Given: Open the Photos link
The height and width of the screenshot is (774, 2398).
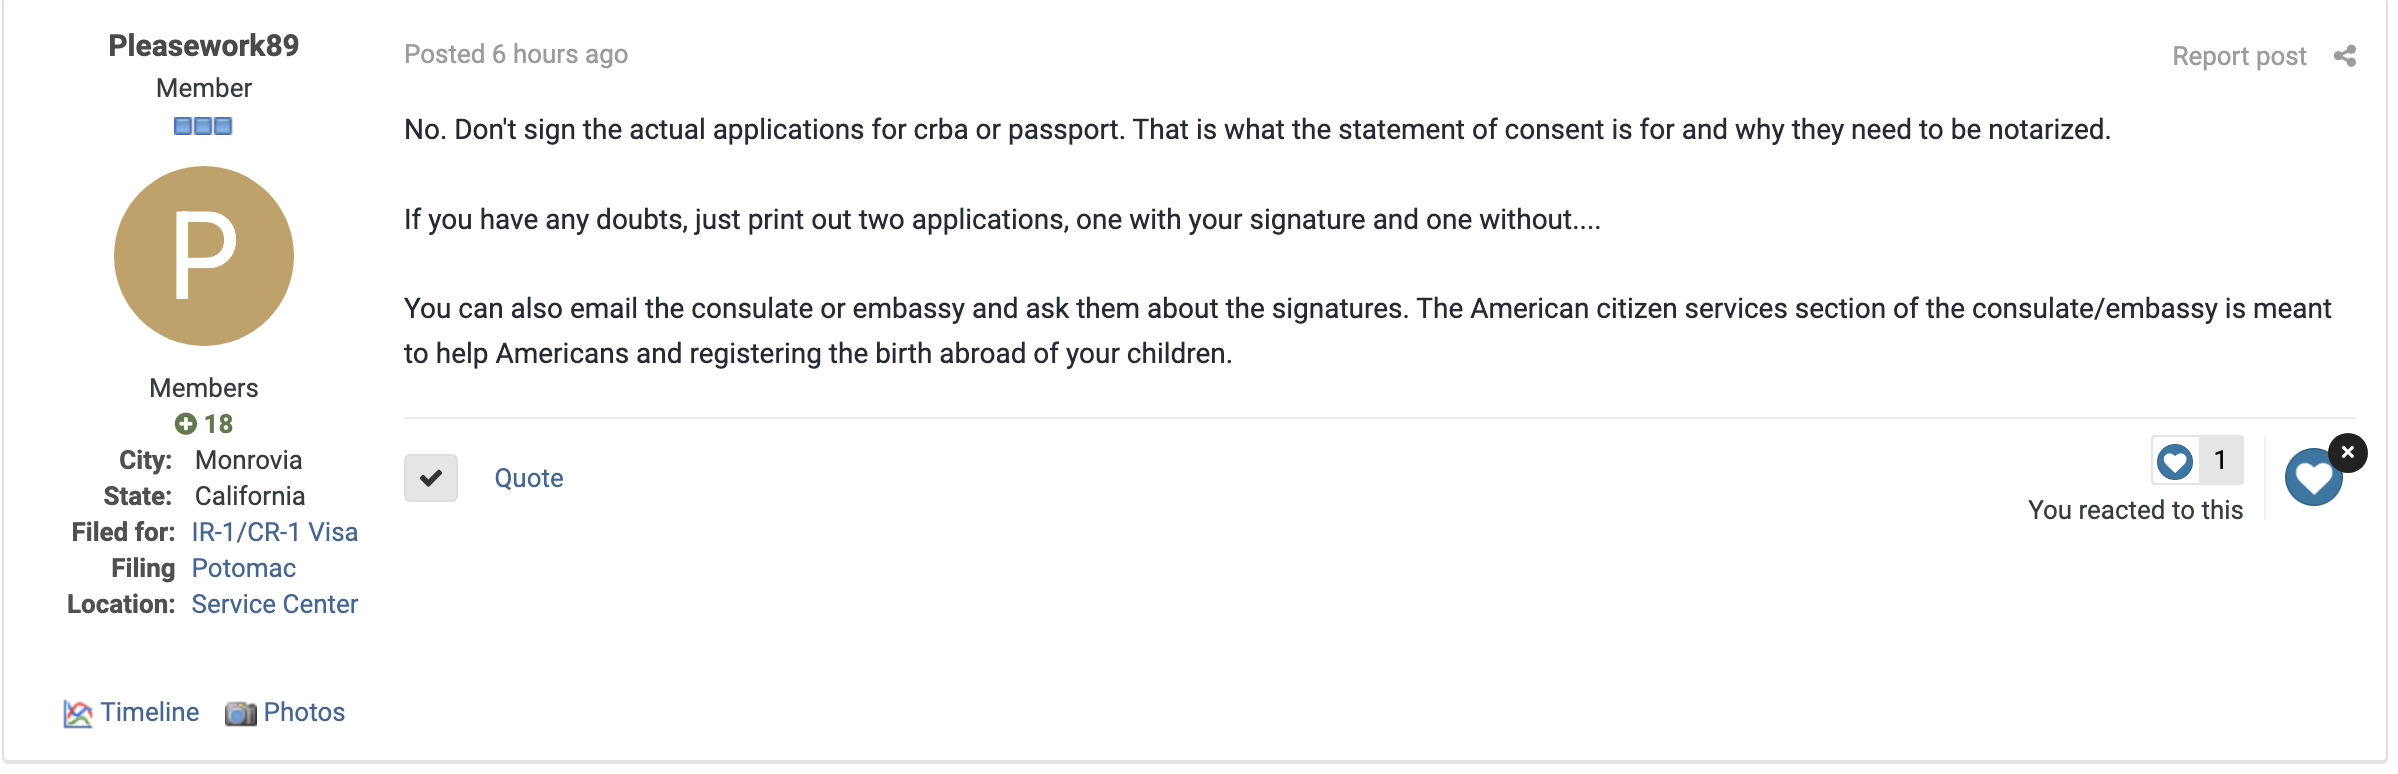Looking at the screenshot, I should (x=304, y=712).
